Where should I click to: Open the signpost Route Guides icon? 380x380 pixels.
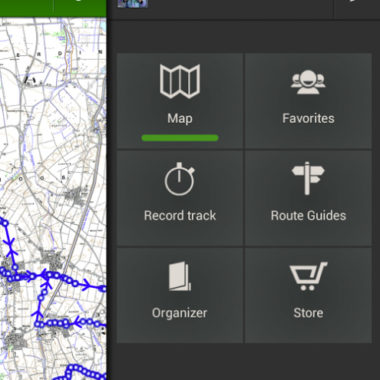308,178
